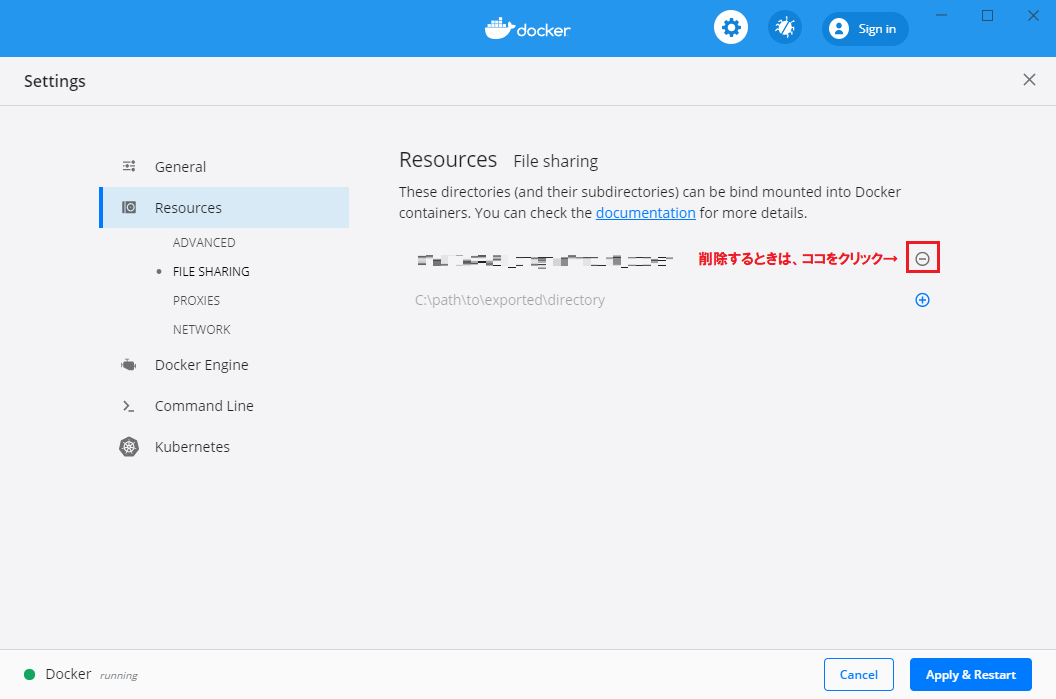This screenshot has height=699, width=1056.
Task: Add a new shared directory via plus icon
Action: click(922, 299)
